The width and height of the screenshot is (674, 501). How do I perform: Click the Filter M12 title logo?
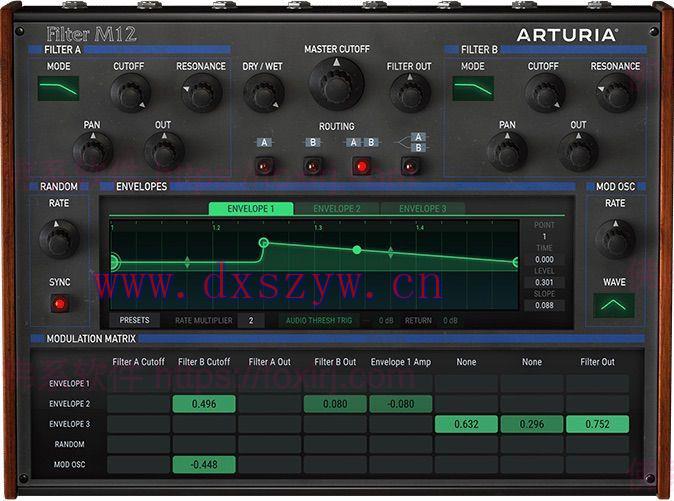(91, 34)
